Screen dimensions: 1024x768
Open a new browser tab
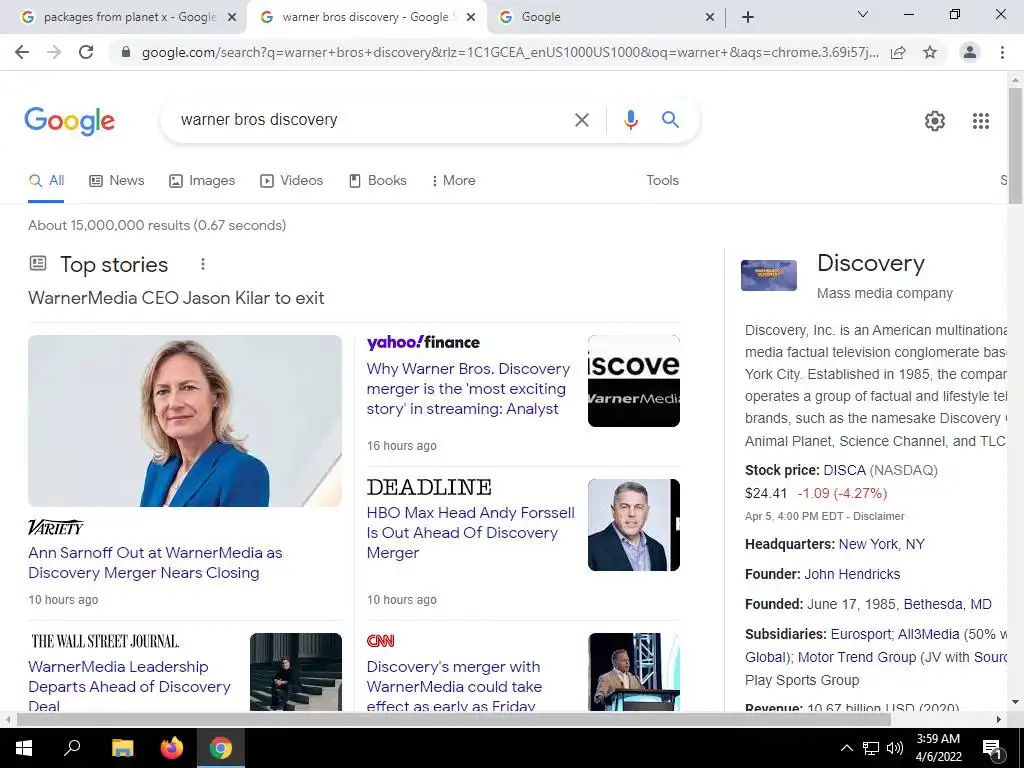(x=748, y=17)
